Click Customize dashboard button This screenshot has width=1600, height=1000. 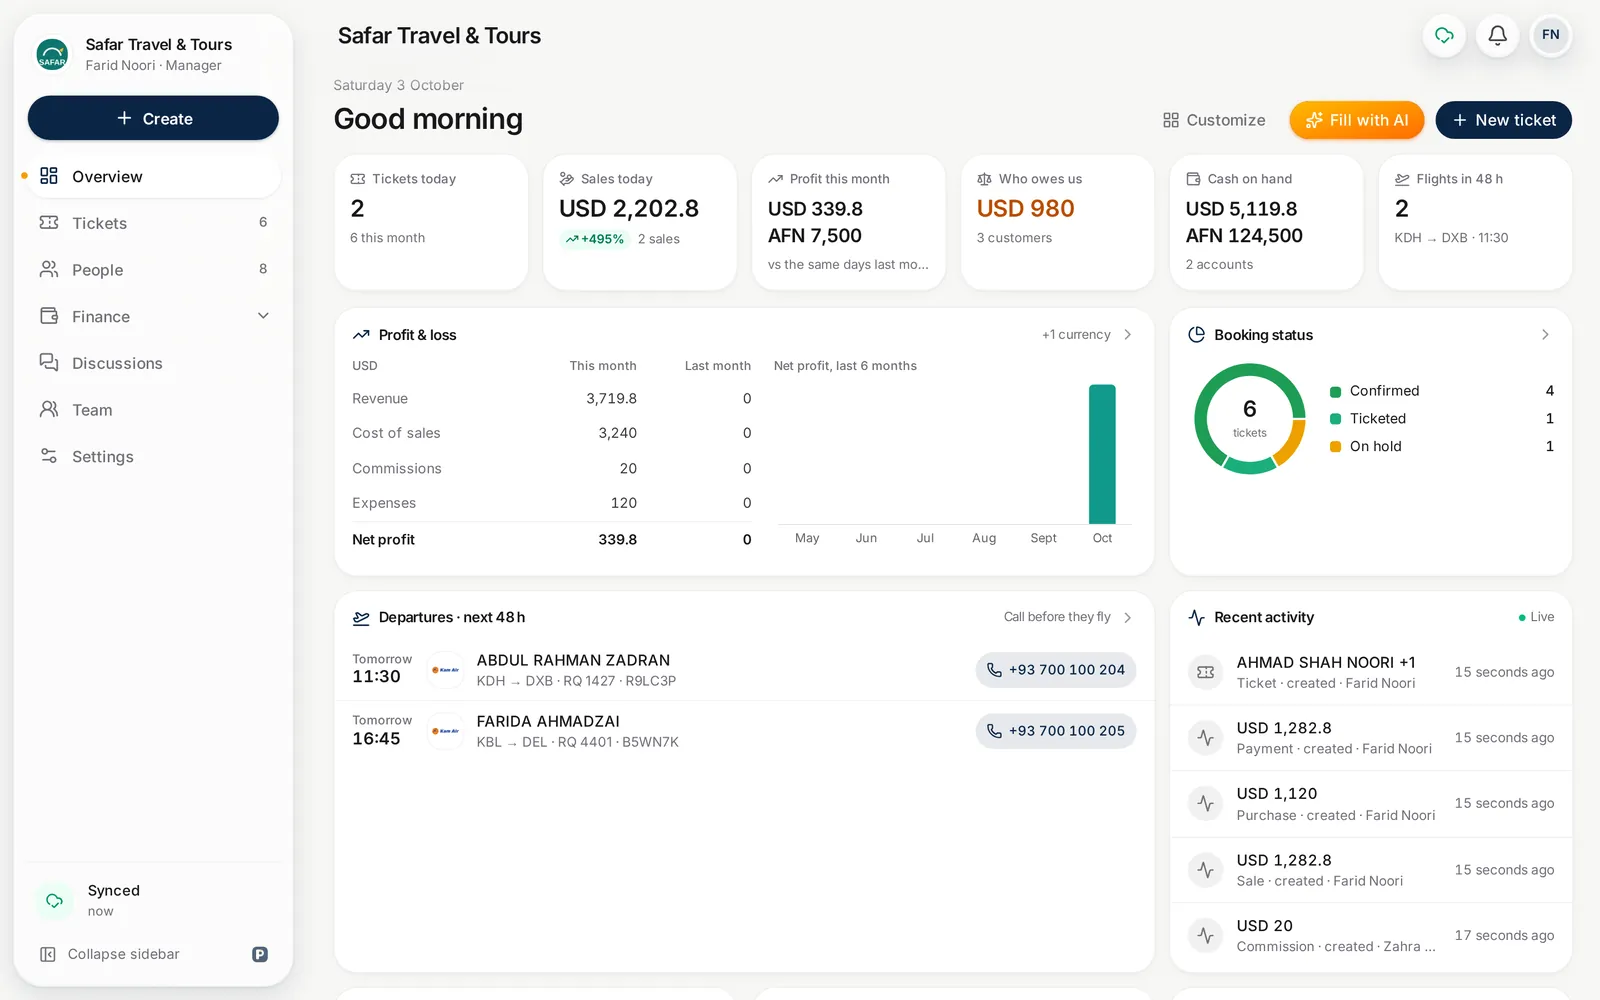[x=1214, y=120]
